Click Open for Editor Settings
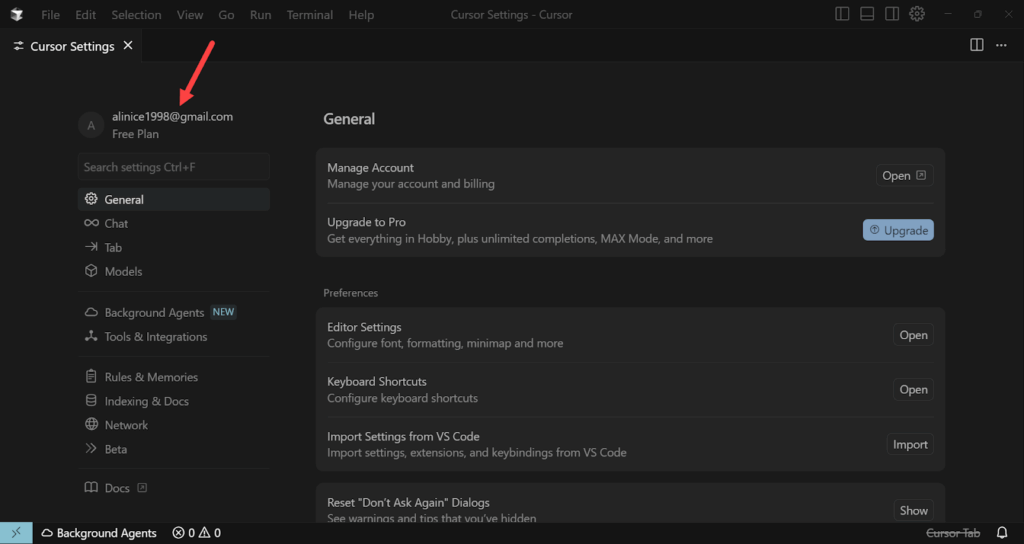 tap(913, 334)
